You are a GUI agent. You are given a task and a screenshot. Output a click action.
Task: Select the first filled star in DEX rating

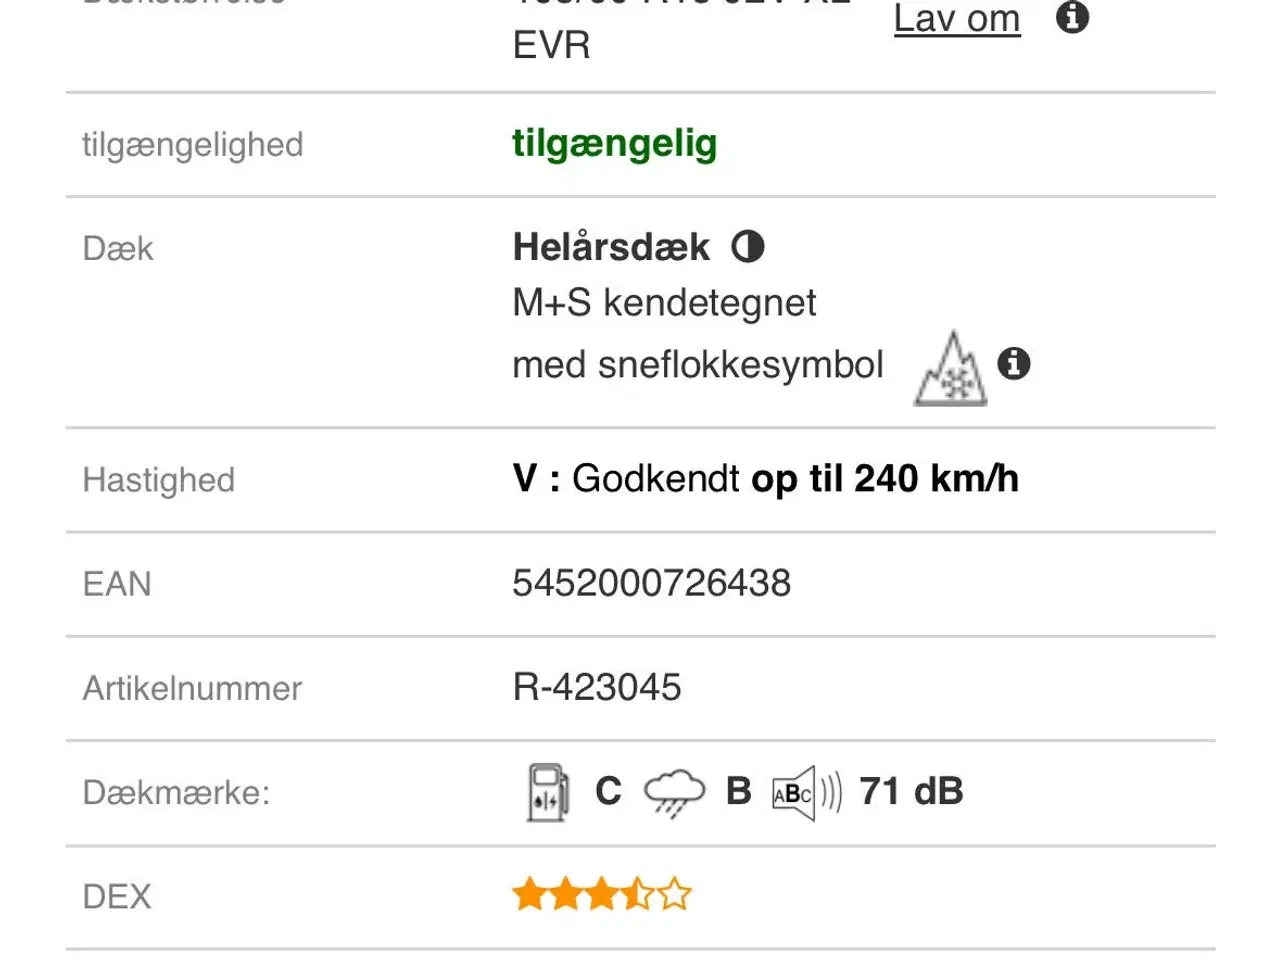point(531,893)
